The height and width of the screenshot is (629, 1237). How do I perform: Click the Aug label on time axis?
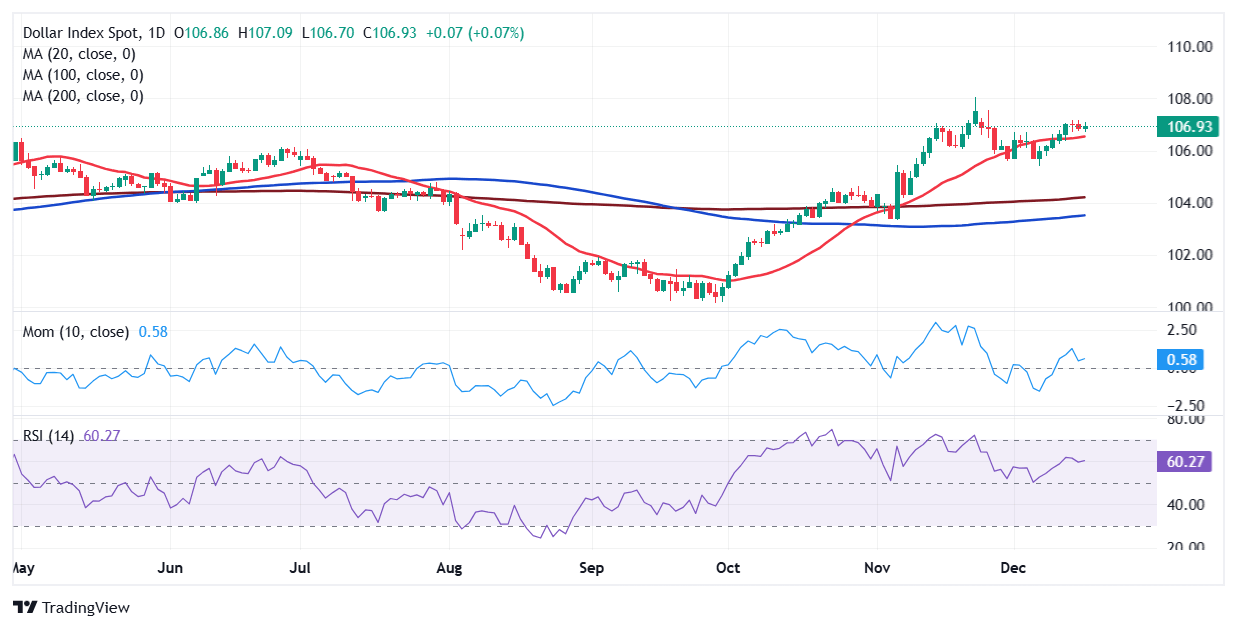[x=449, y=567]
